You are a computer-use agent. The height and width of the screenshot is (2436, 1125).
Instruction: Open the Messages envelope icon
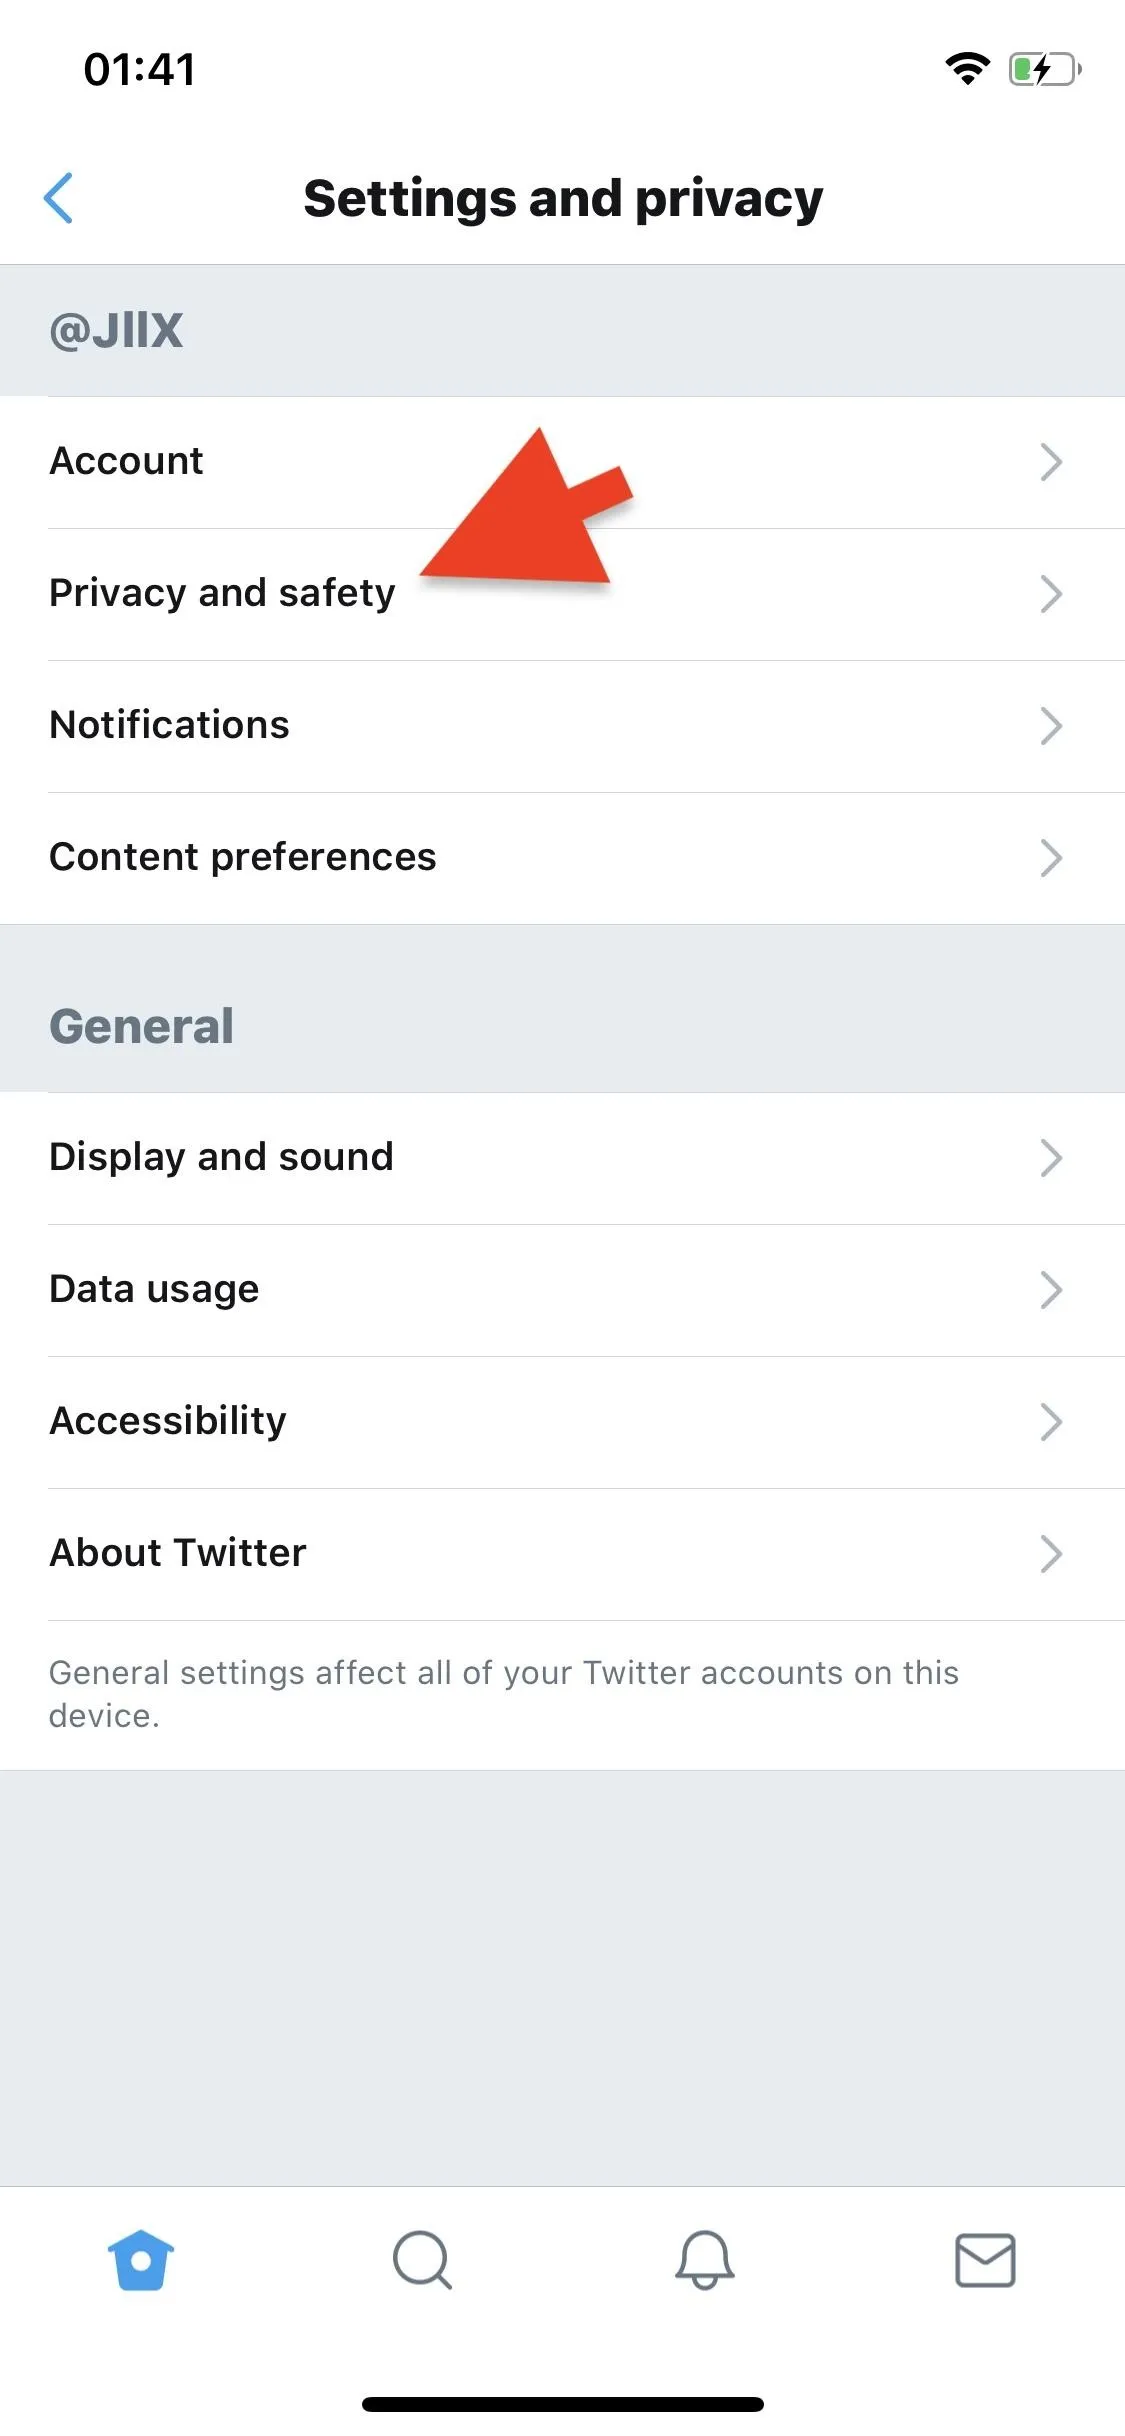(x=985, y=2260)
